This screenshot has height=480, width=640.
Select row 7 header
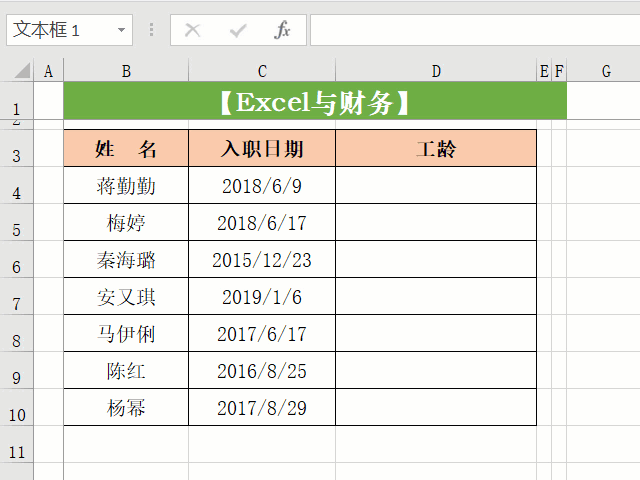pos(16,296)
